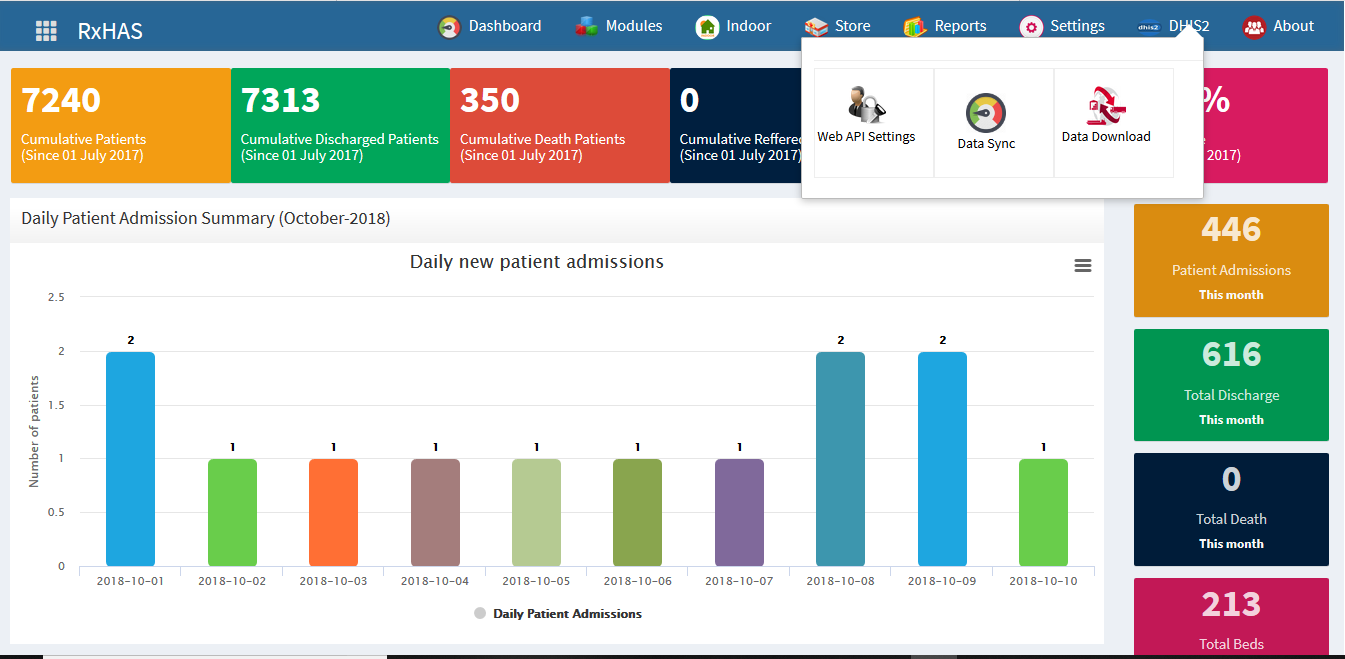Click the Number of patients axis label

pos(34,432)
